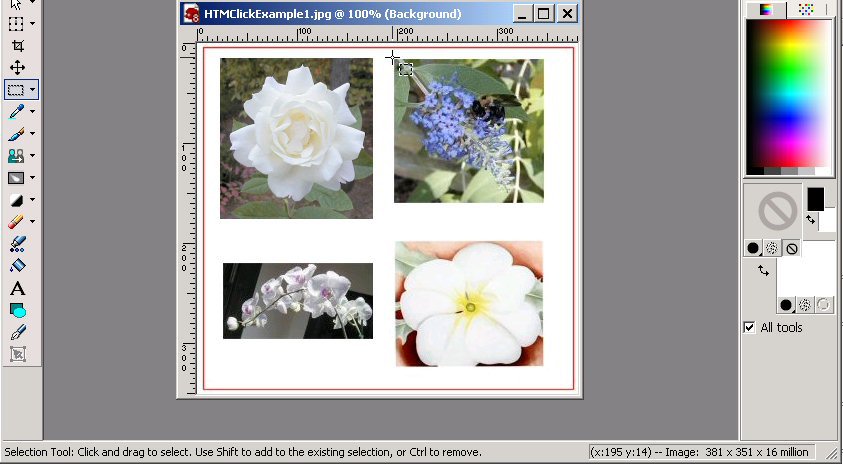Expand the Deform tool flyout arrow
Screen dimensions: 843x464
click(33, 23)
